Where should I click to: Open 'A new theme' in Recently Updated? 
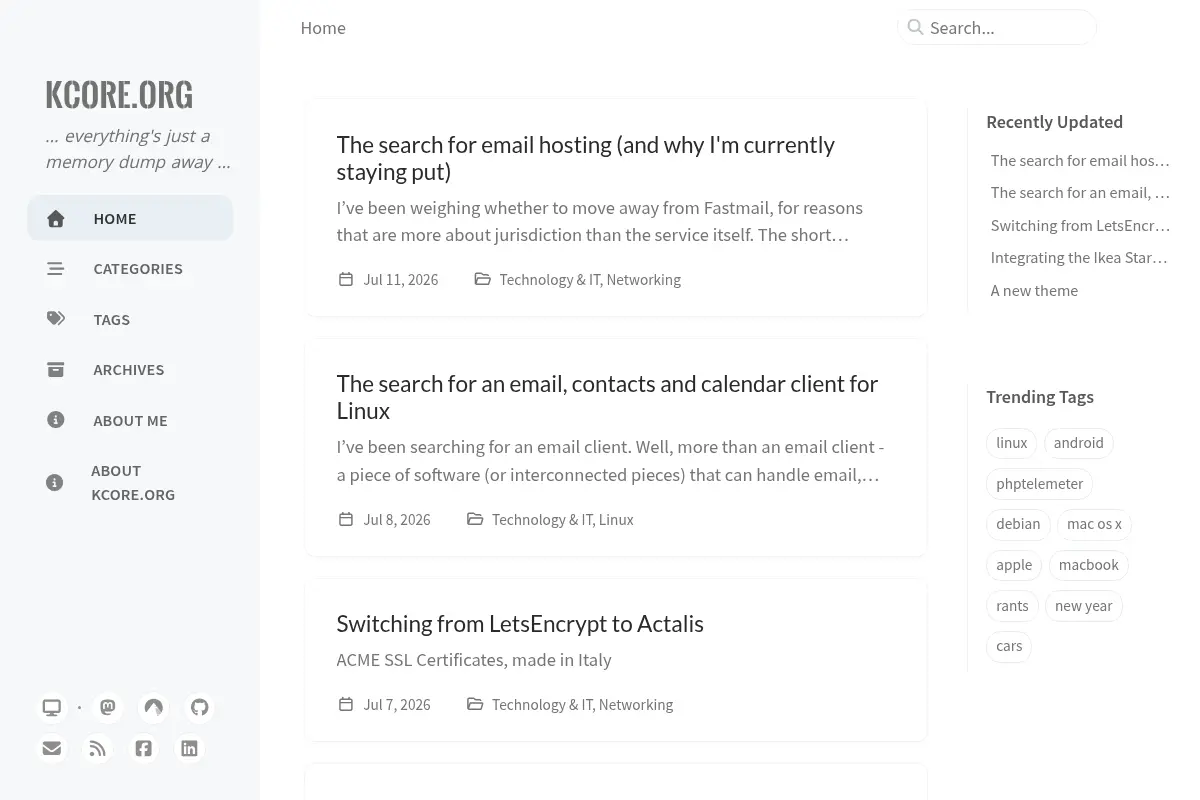(1034, 290)
